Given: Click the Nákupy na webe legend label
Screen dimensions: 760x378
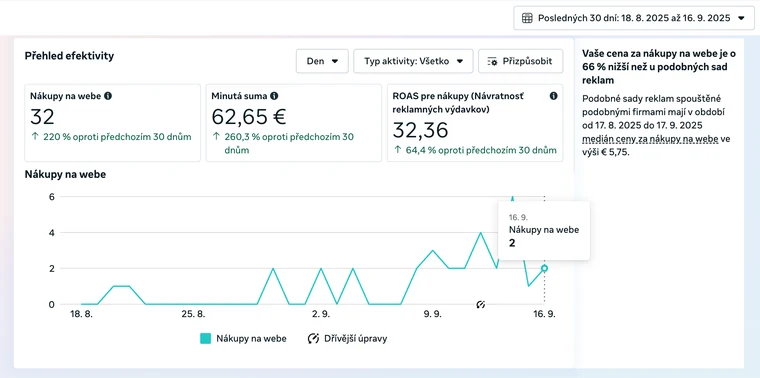Looking at the screenshot, I should tap(251, 339).
